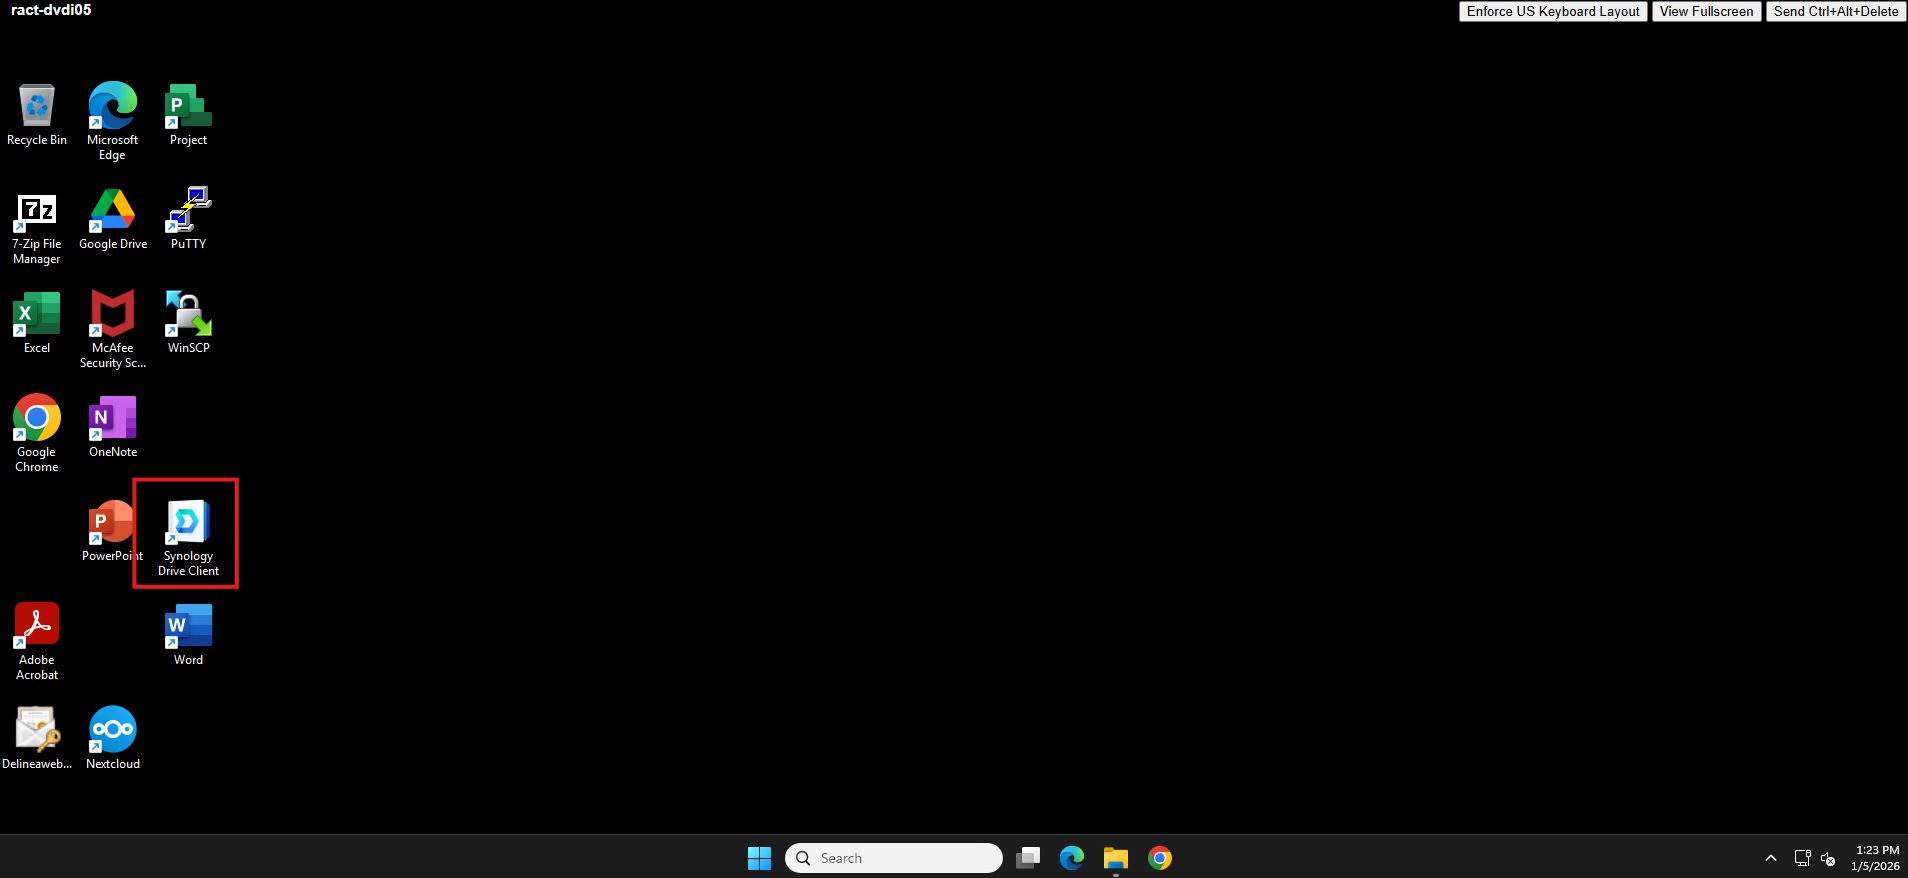Open the network status tray icon
Screen dimensions: 1908x878
click(1802, 858)
